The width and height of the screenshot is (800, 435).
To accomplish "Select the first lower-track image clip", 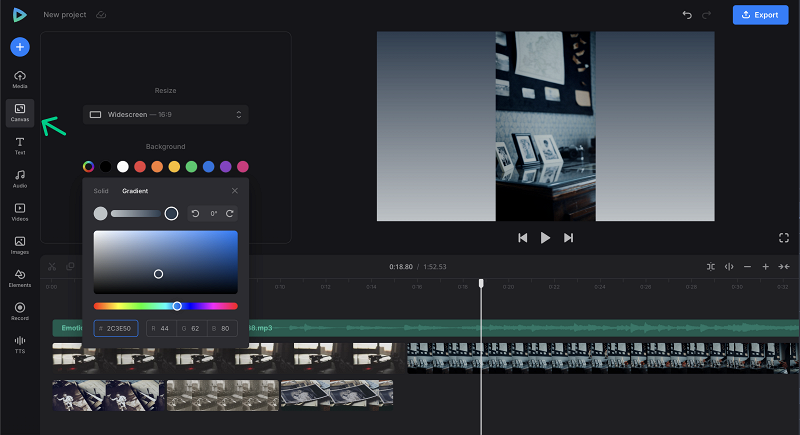I will pyautogui.click(x=109, y=395).
